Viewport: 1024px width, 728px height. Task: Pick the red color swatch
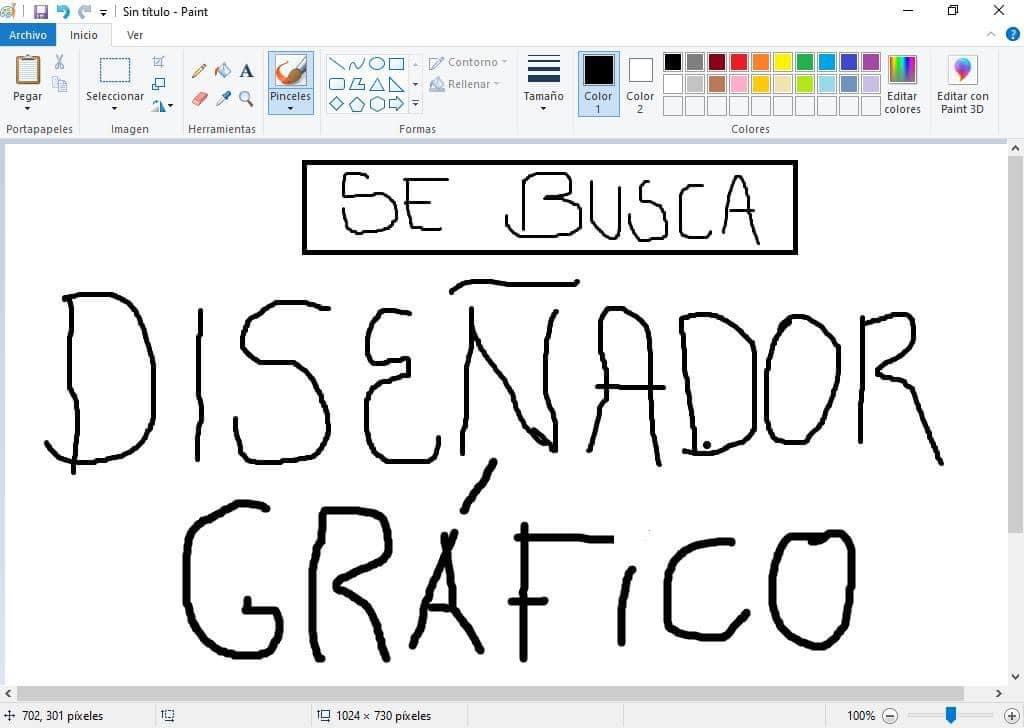(x=739, y=62)
